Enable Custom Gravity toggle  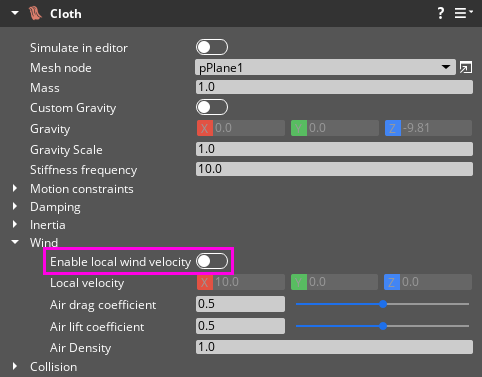pyautogui.click(x=212, y=107)
